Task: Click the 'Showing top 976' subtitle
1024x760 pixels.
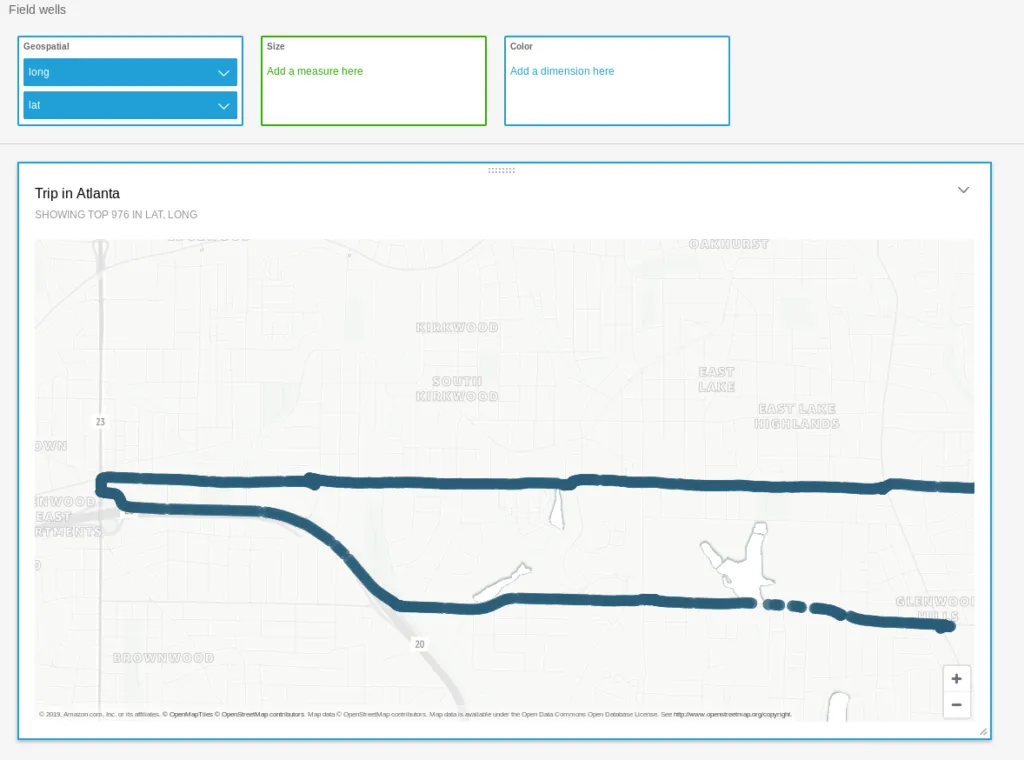Action: (x=116, y=214)
